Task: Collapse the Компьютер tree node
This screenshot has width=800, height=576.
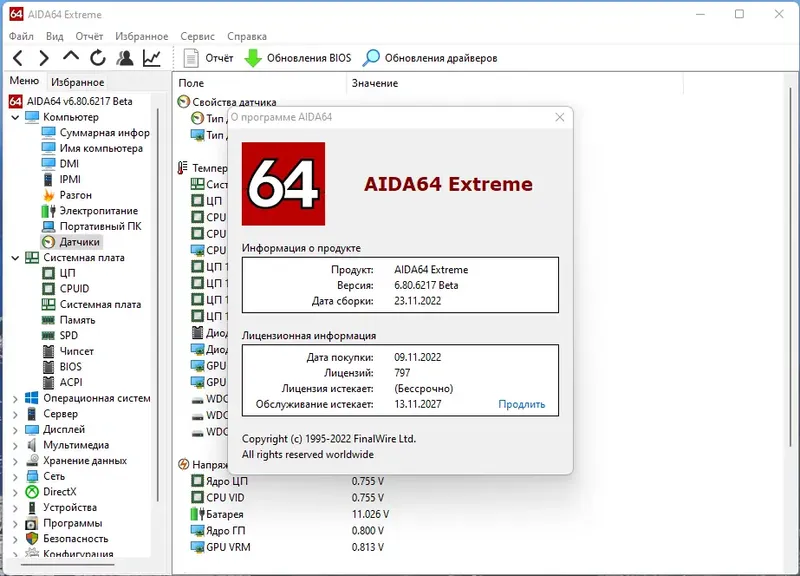Action: (15, 117)
